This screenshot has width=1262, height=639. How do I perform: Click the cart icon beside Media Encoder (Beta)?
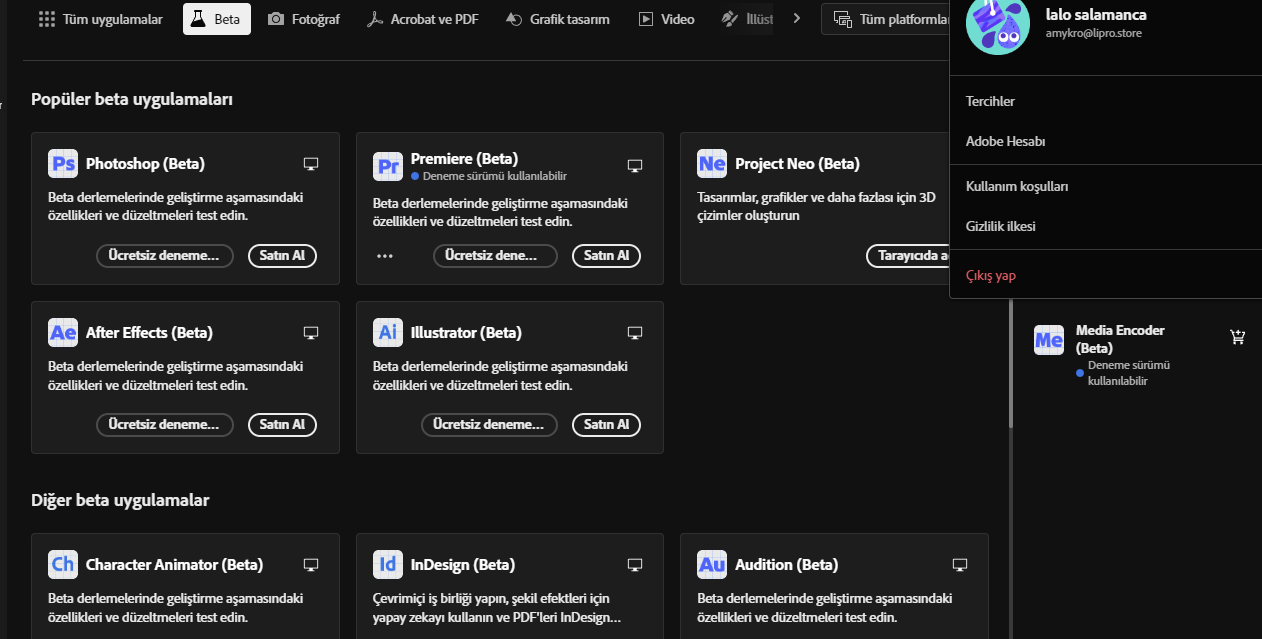[x=1238, y=337]
